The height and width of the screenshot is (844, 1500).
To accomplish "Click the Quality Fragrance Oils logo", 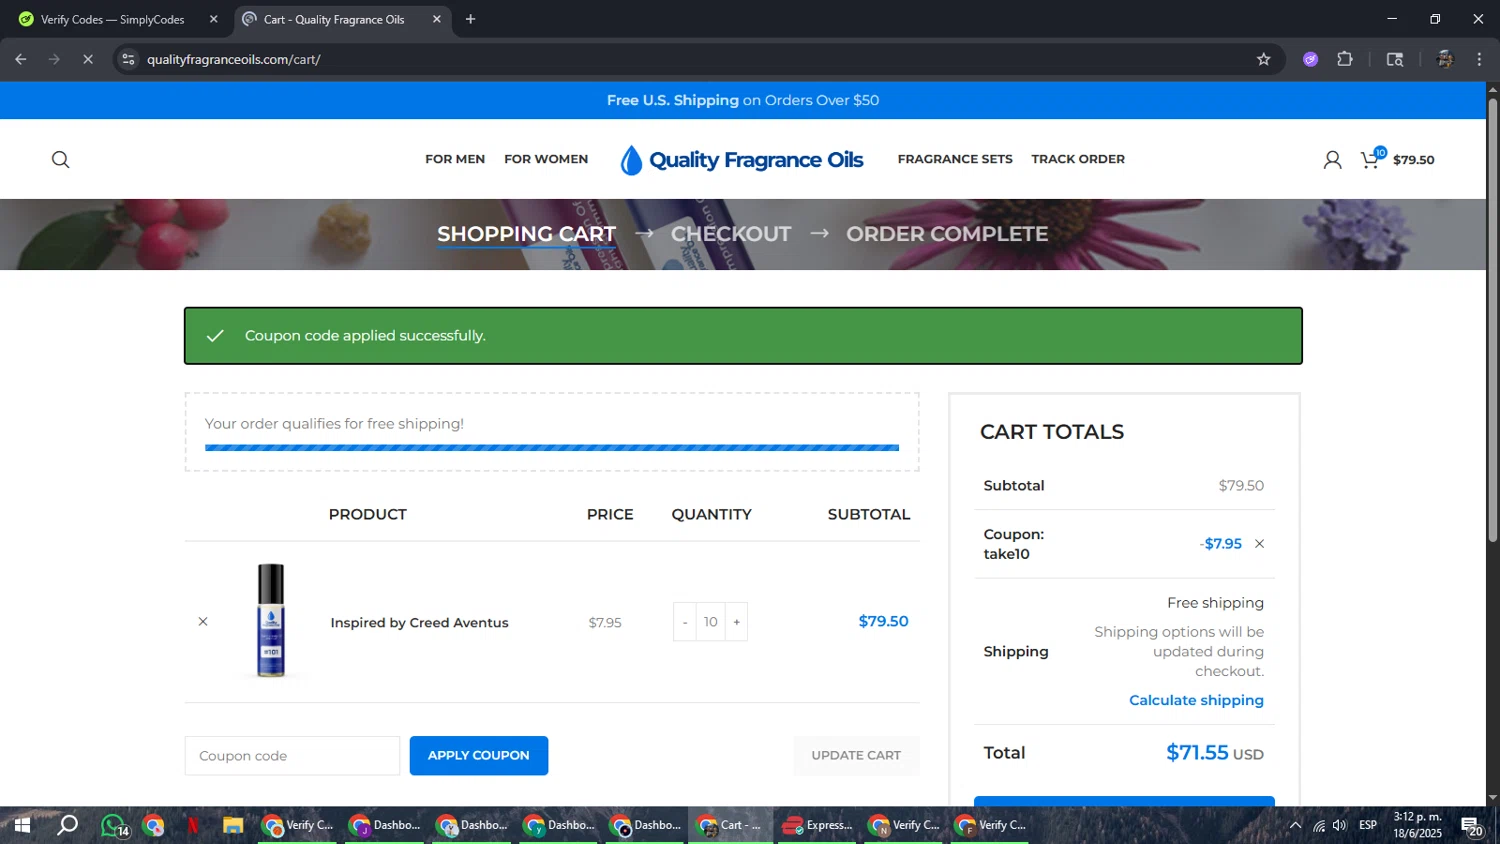I will pyautogui.click(x=741, y=160).
